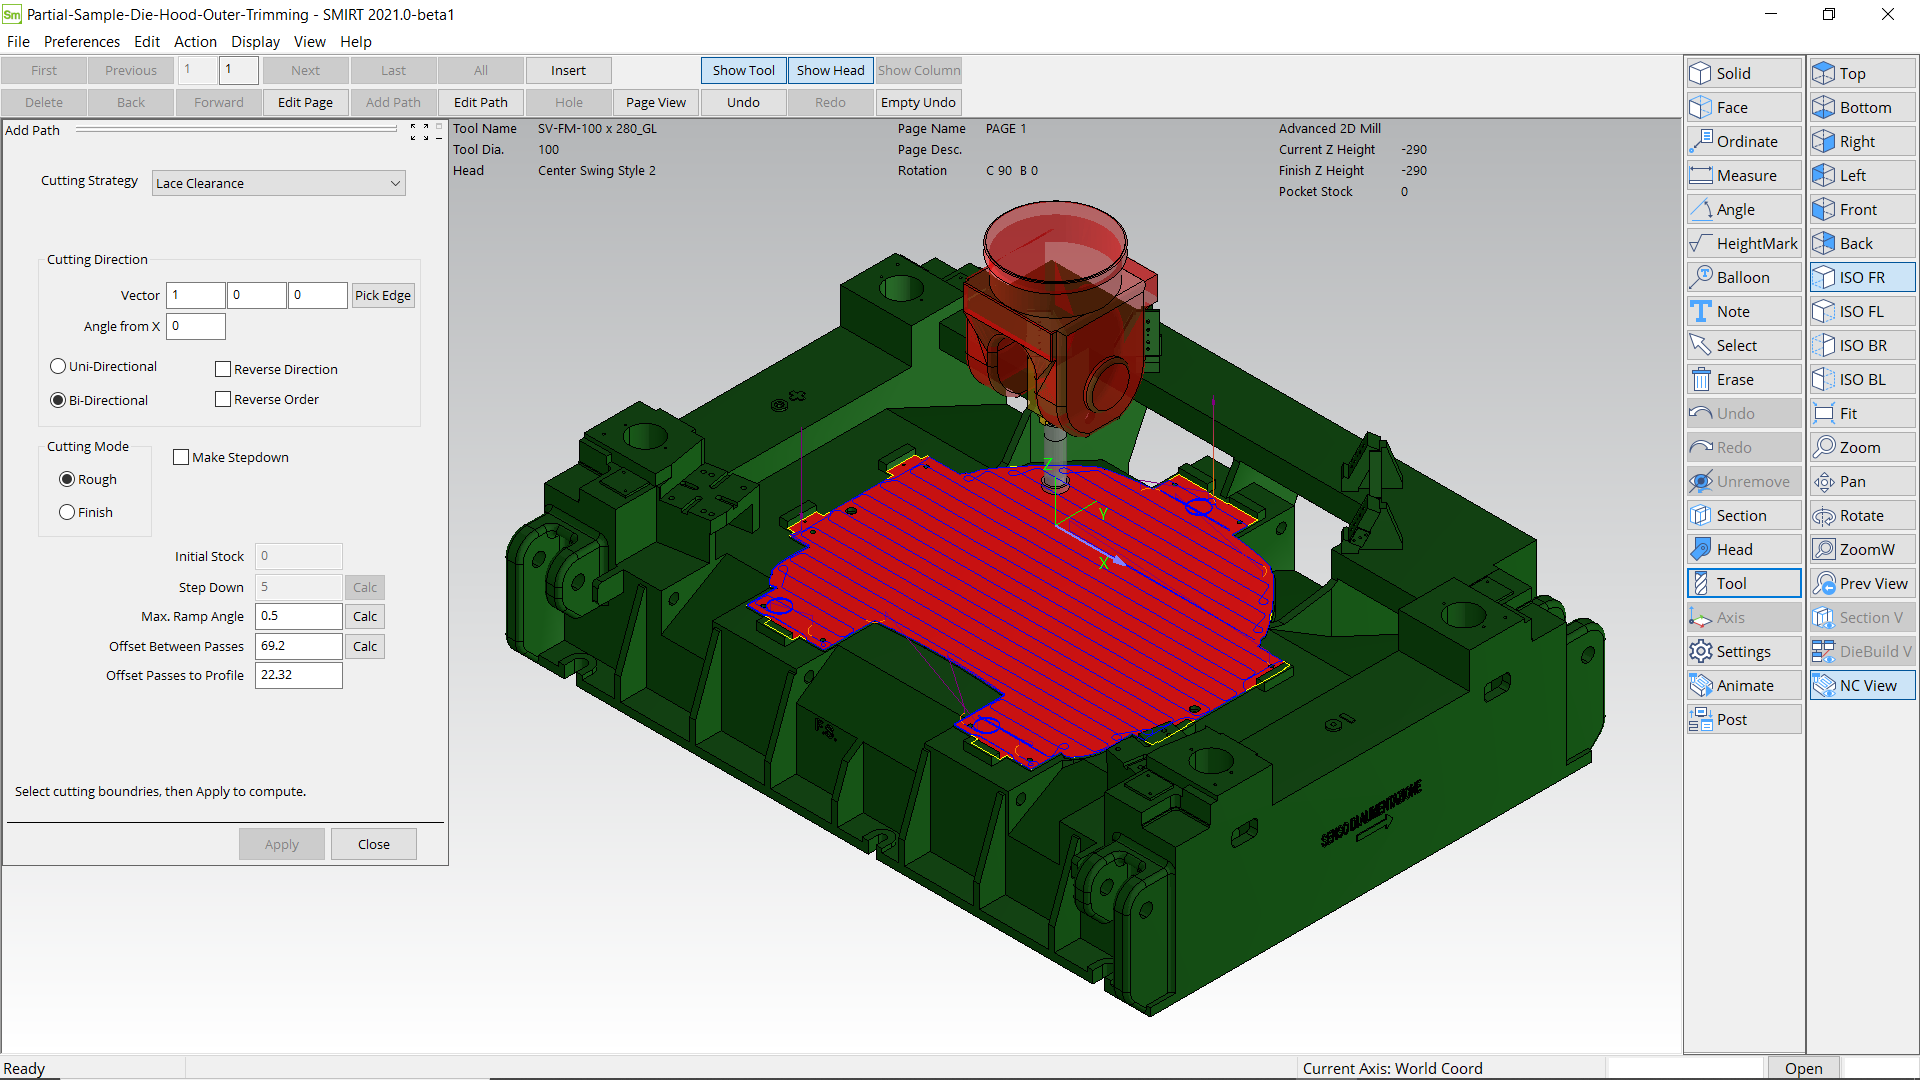Choose the Finish cutting mode
Image resolution: width=1920 pixels, height=1080 pixels.
[x=67, y=513]
